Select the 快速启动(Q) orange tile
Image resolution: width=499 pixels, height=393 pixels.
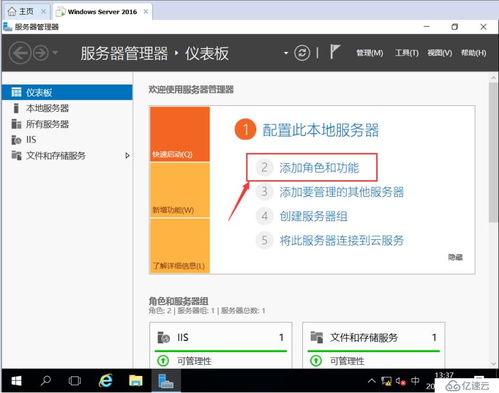(x=180, y=134)
